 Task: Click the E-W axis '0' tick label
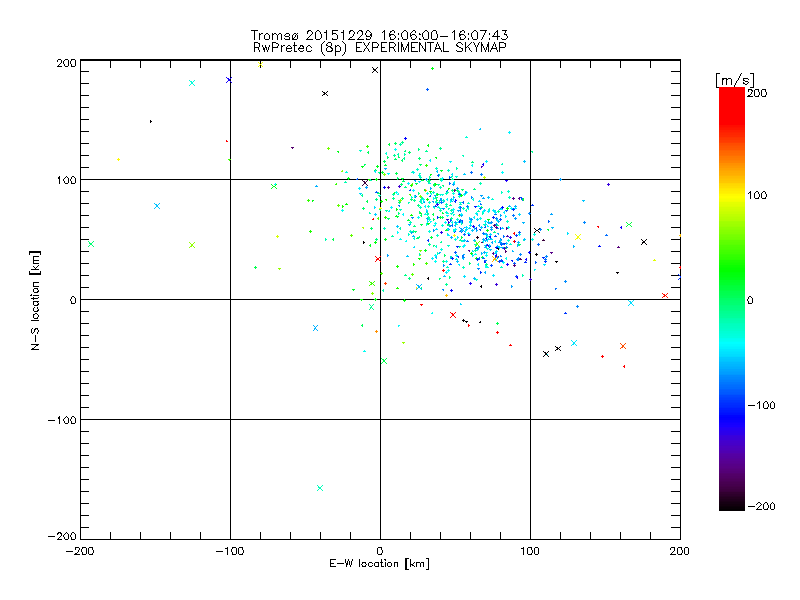point(380,551)
